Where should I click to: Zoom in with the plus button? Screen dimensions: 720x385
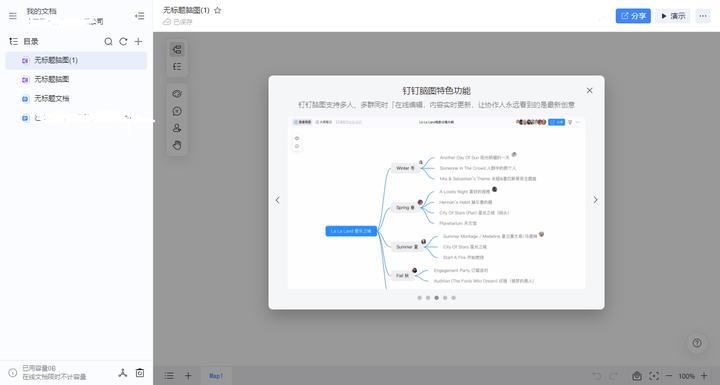(x=704, y=376)
